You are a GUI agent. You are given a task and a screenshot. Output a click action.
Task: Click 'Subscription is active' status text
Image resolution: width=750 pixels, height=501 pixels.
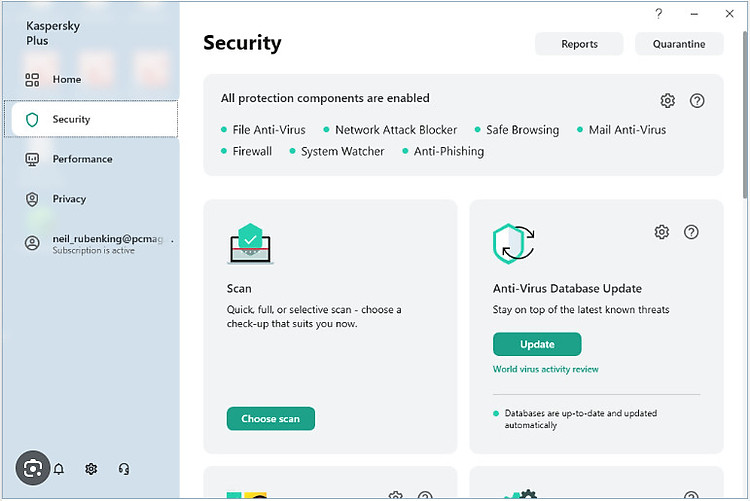click(93, 250)
